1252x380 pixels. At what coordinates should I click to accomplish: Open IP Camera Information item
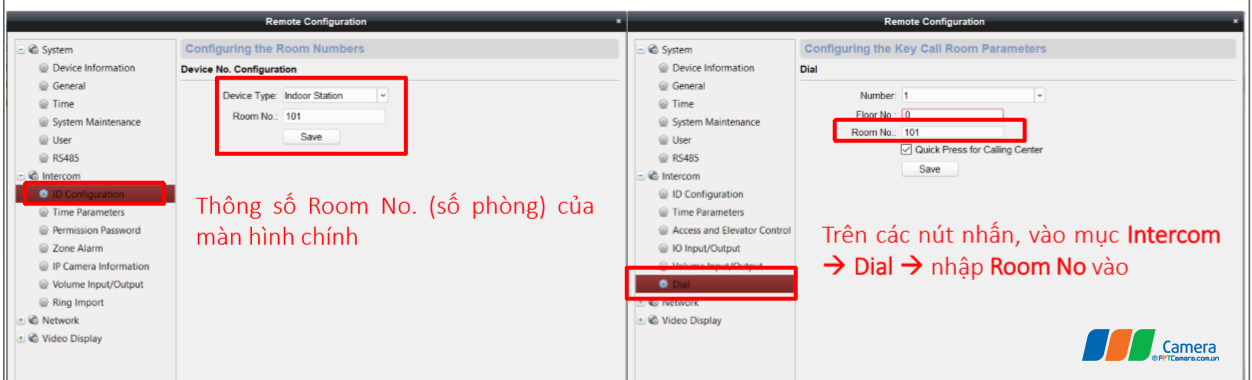tap(100, 266)
